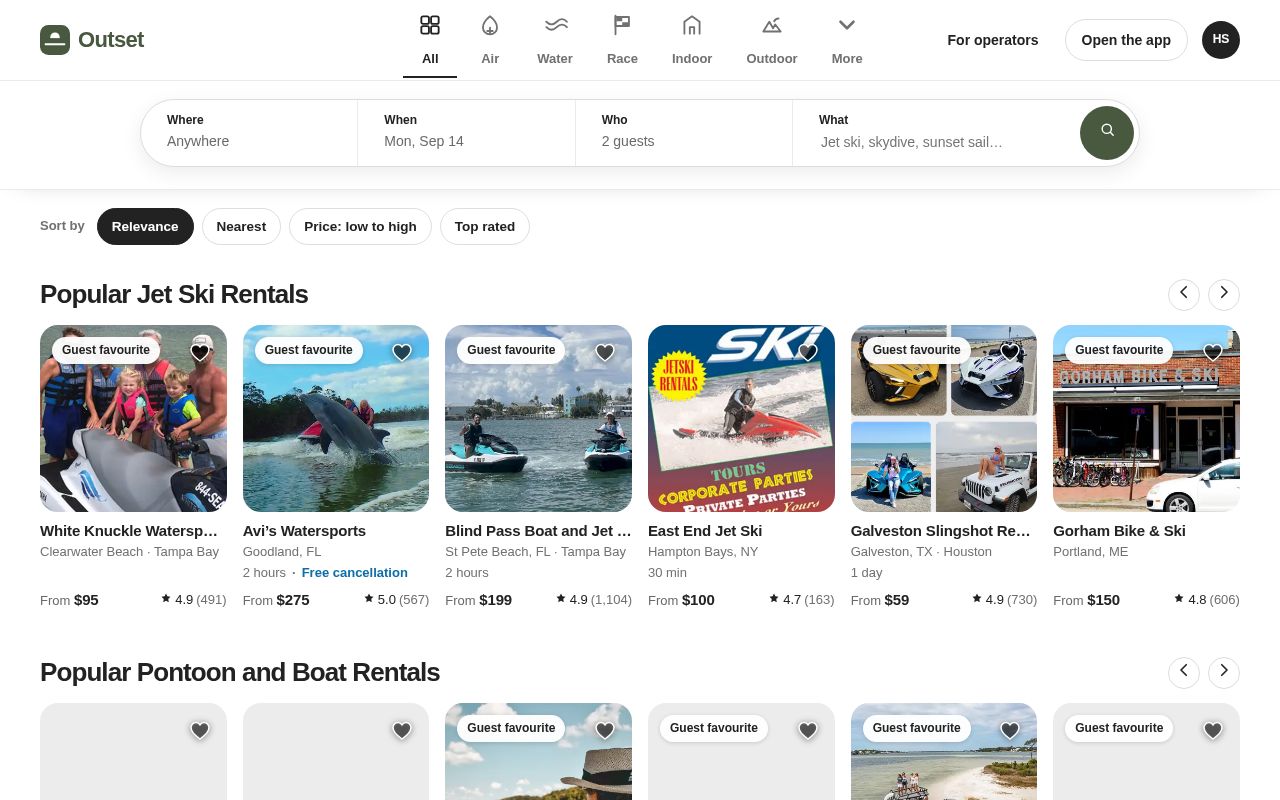Favorite Blind Pass Boat listing heart icon
The height and width of the screenshot is (800, 1280).
(x=605, y=352)
